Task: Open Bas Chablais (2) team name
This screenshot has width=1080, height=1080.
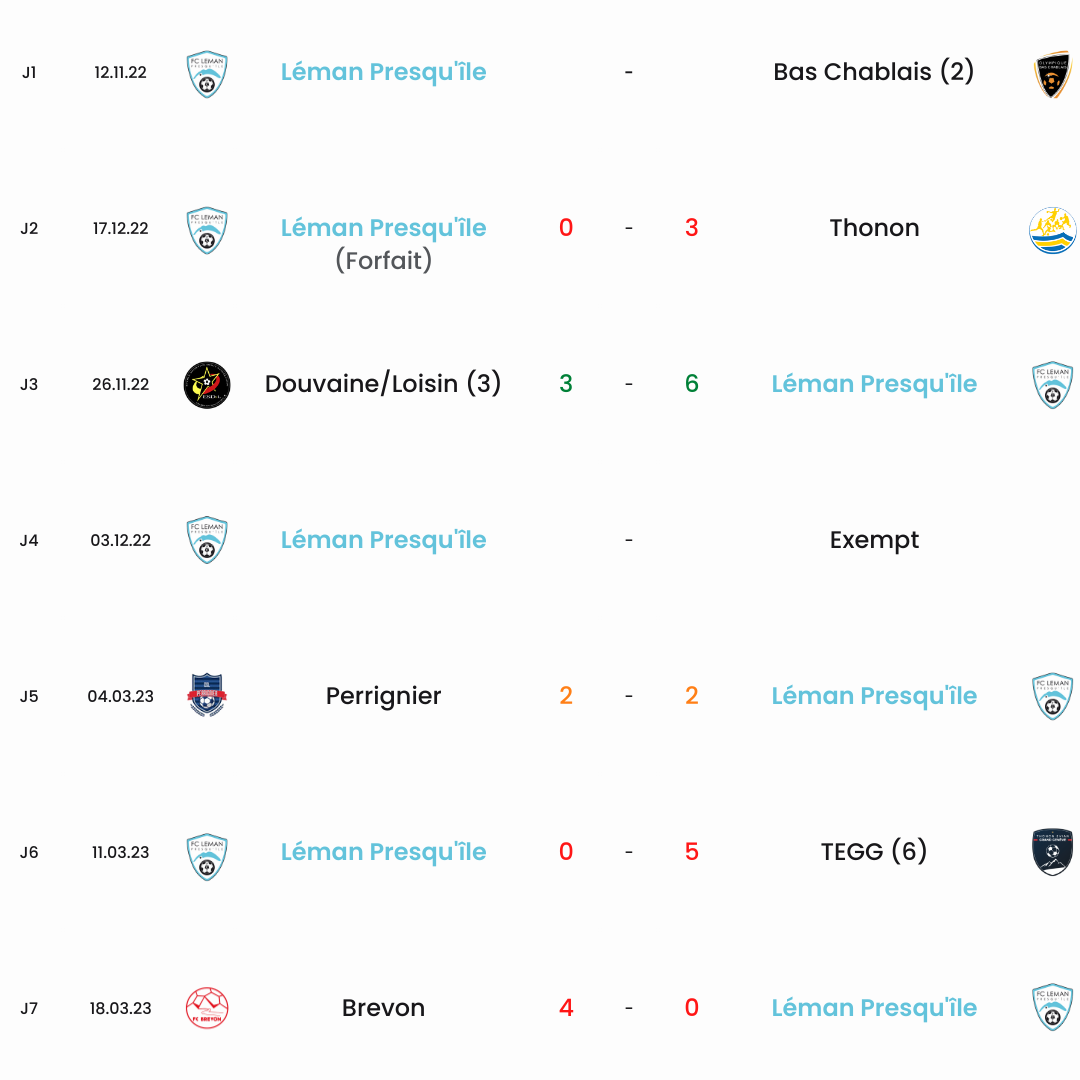Action: [873, 72]
